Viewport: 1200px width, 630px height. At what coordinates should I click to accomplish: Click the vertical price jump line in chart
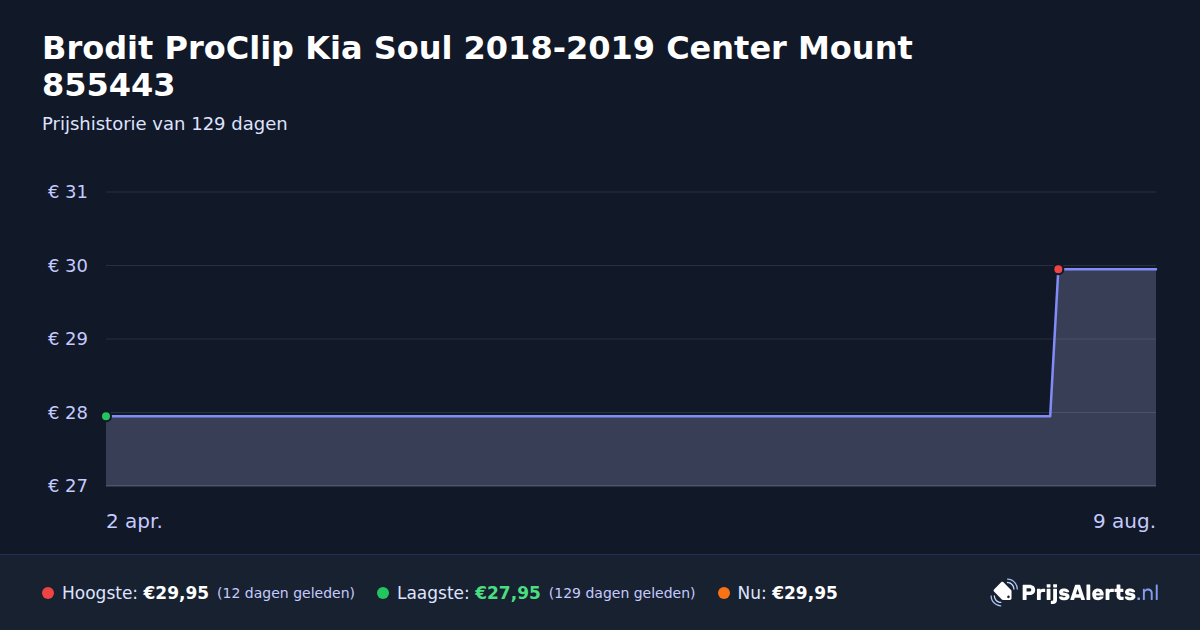[x=1054, y=342]
